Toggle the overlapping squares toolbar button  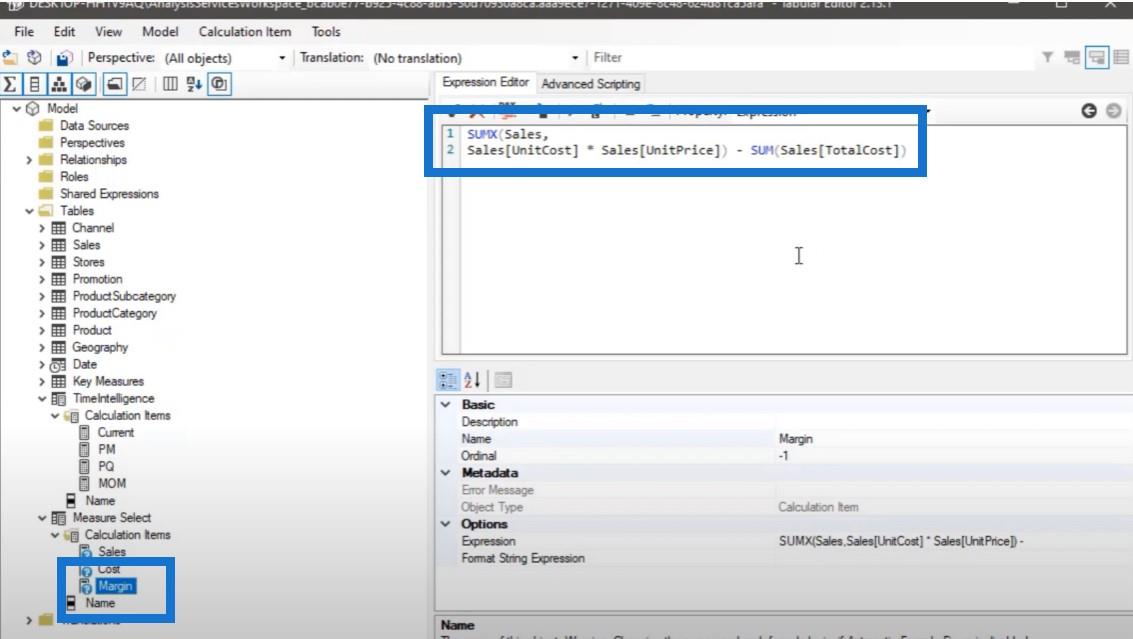click(x=219, y=84)
